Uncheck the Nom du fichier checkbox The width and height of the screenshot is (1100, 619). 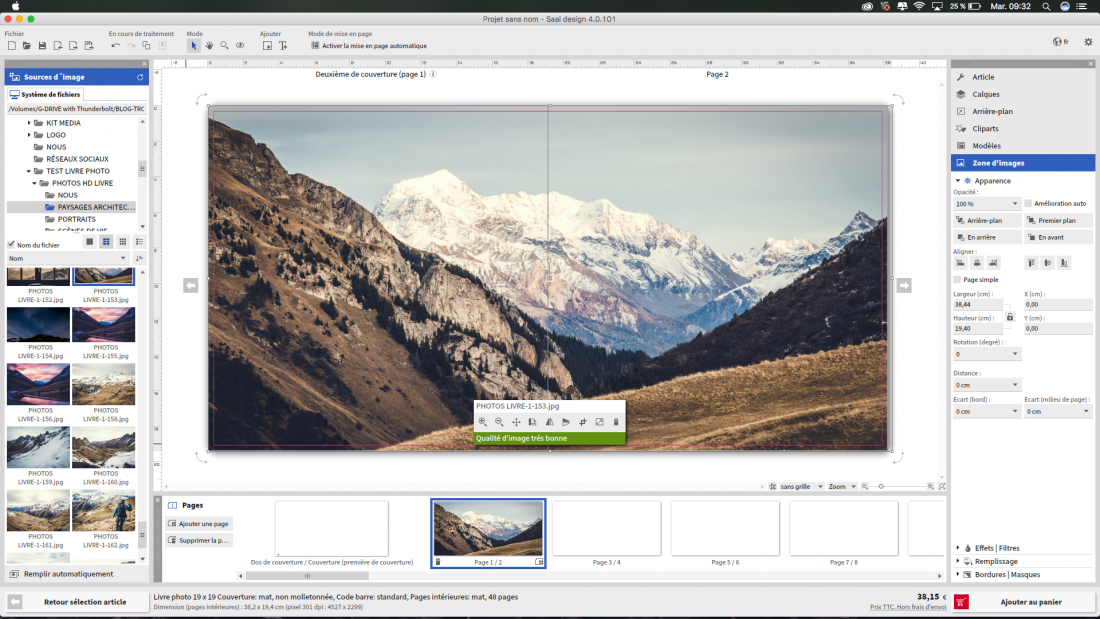[11, 244]
